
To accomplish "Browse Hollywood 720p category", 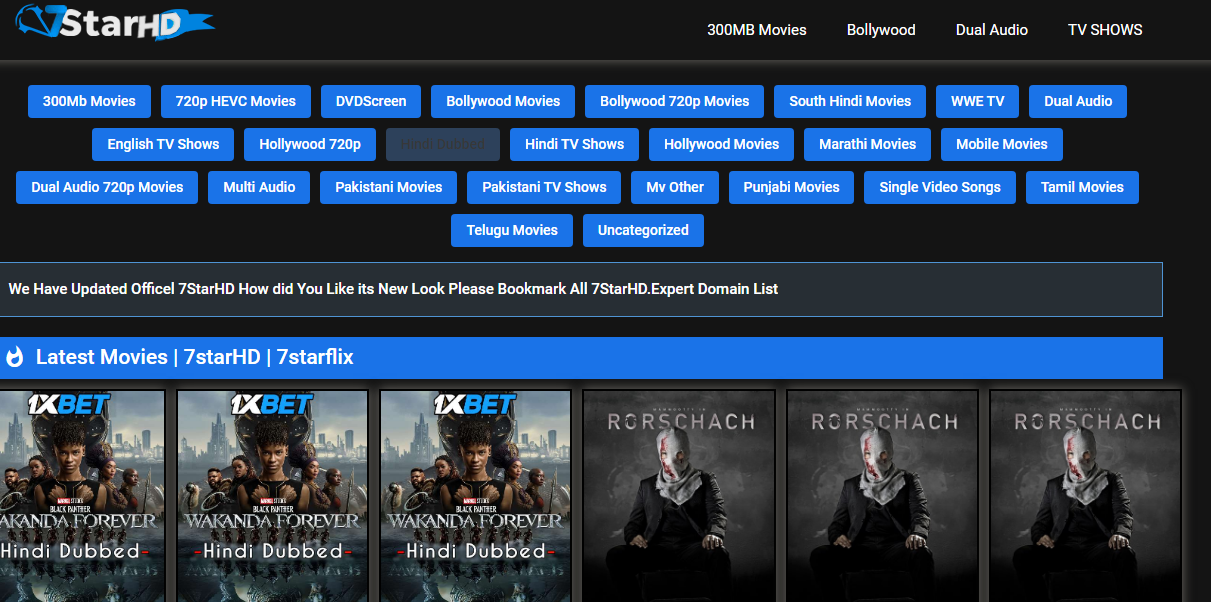I will coord(310,144).
